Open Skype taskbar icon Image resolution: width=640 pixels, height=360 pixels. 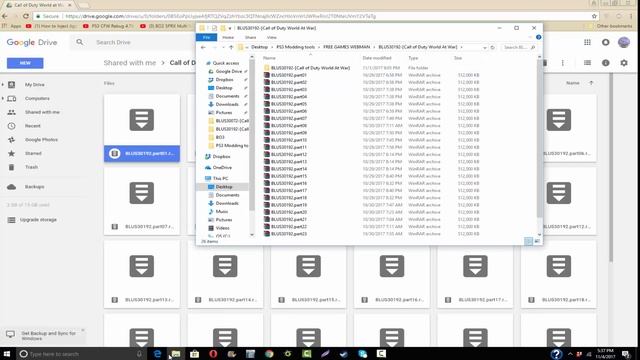pos(362,353)
